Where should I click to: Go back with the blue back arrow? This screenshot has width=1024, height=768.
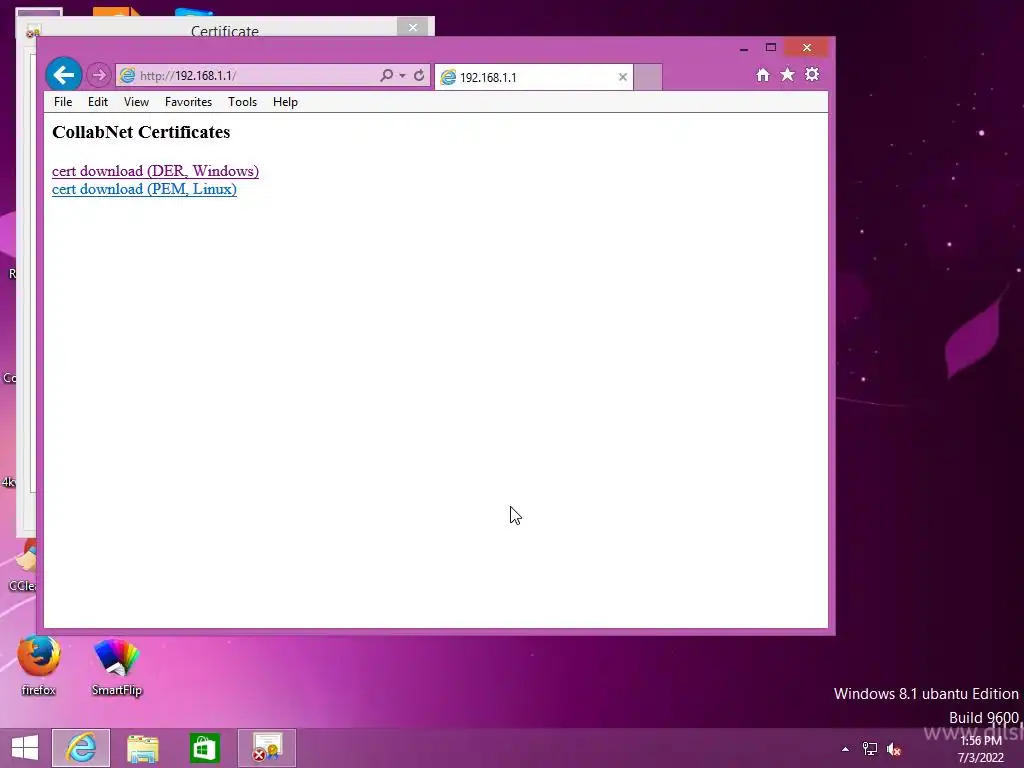coord(64,75)
